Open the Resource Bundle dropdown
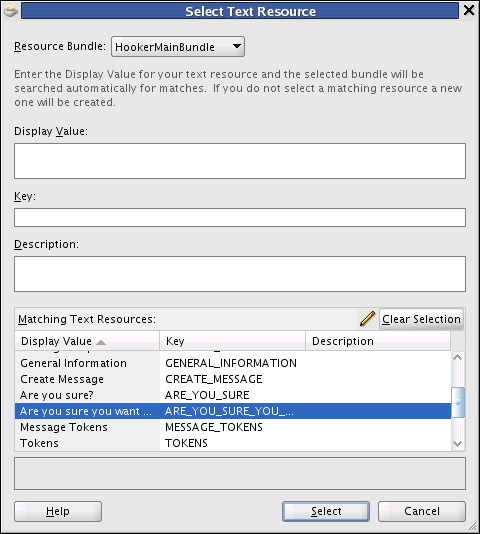480x534 pixels. coord(178,47)
